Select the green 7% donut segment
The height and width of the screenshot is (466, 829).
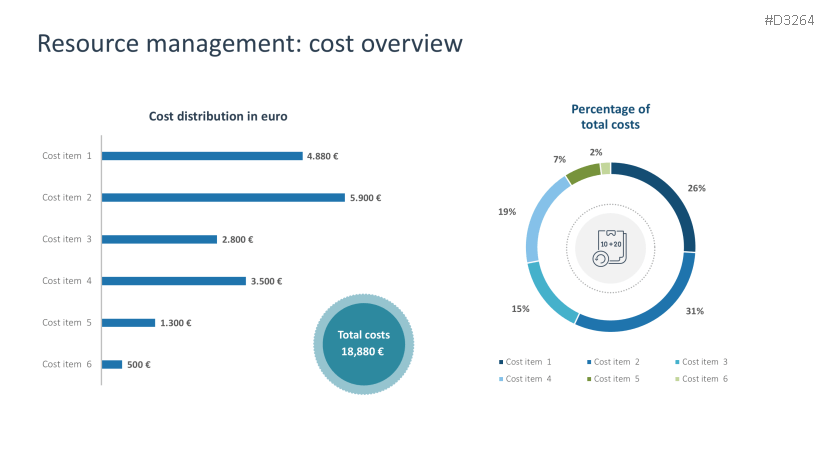point(582,174)
